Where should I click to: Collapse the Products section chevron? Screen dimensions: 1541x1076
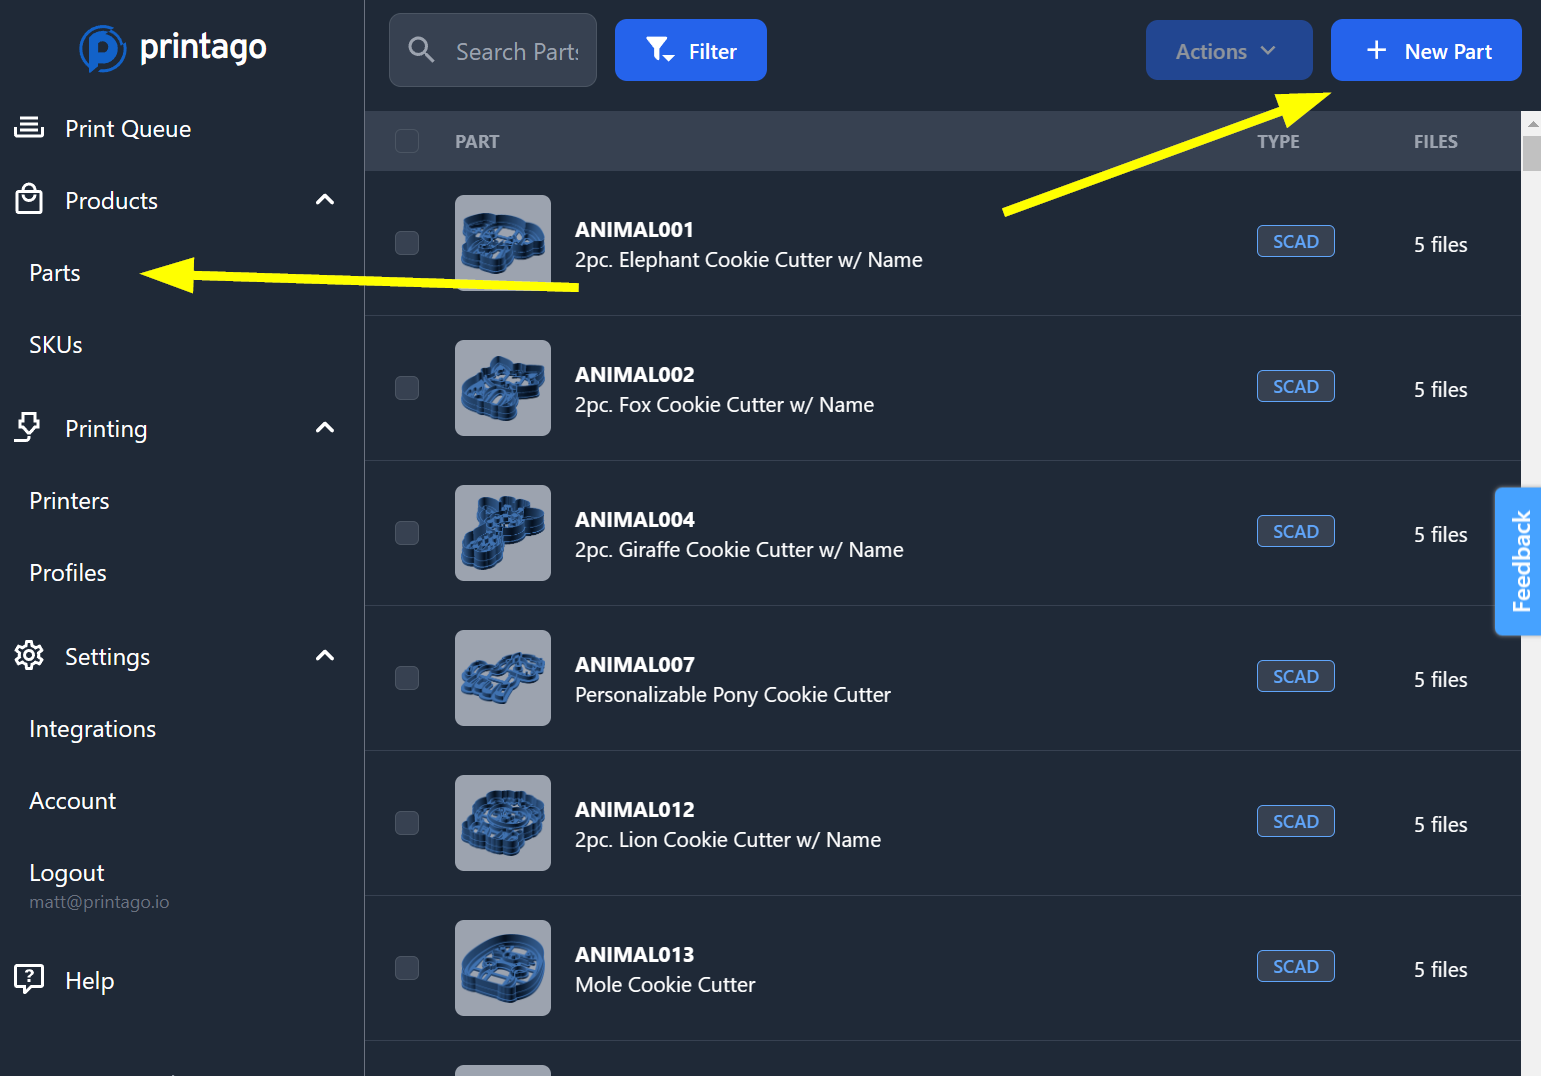[325, 200]
